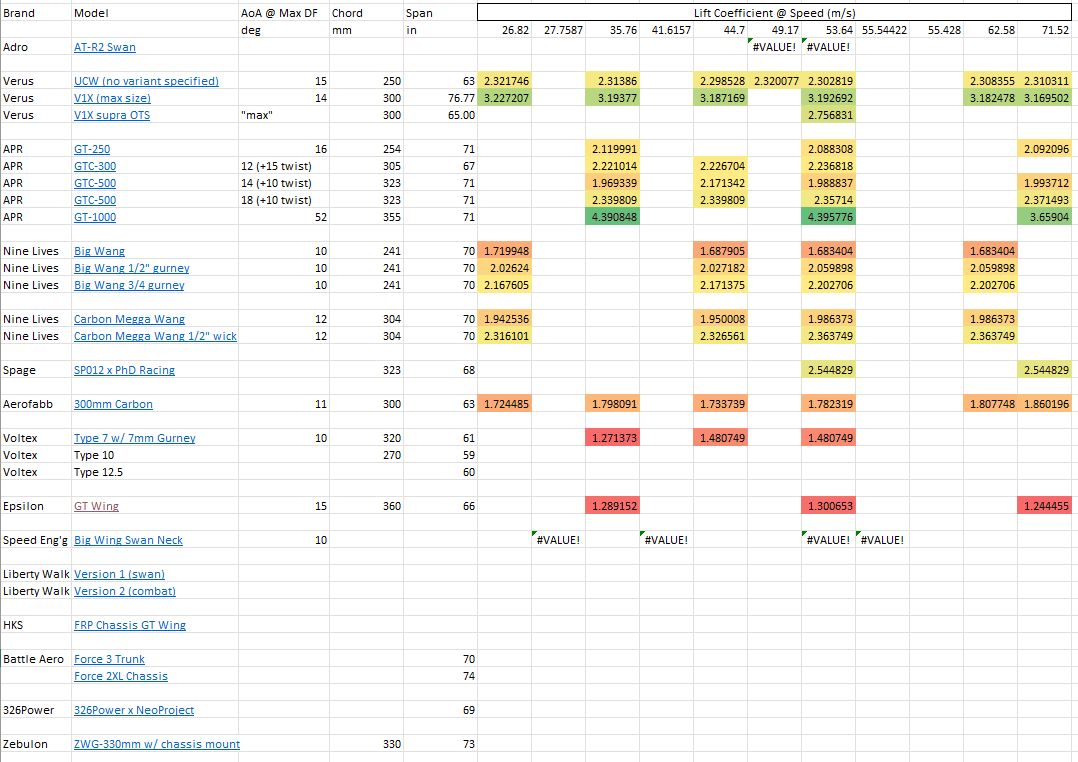Select the cell with value 1.300653

coord(828,506)
